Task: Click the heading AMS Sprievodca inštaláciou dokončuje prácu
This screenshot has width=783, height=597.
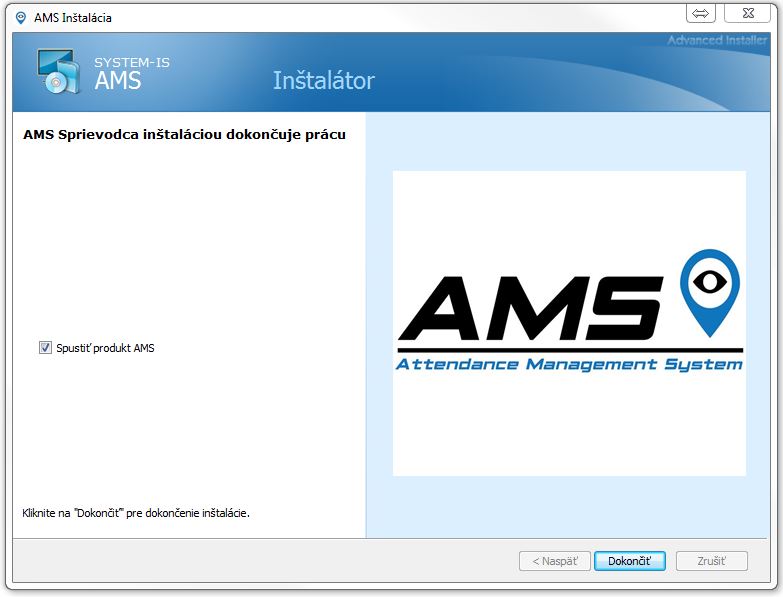Action: click(x=184, y=134)
